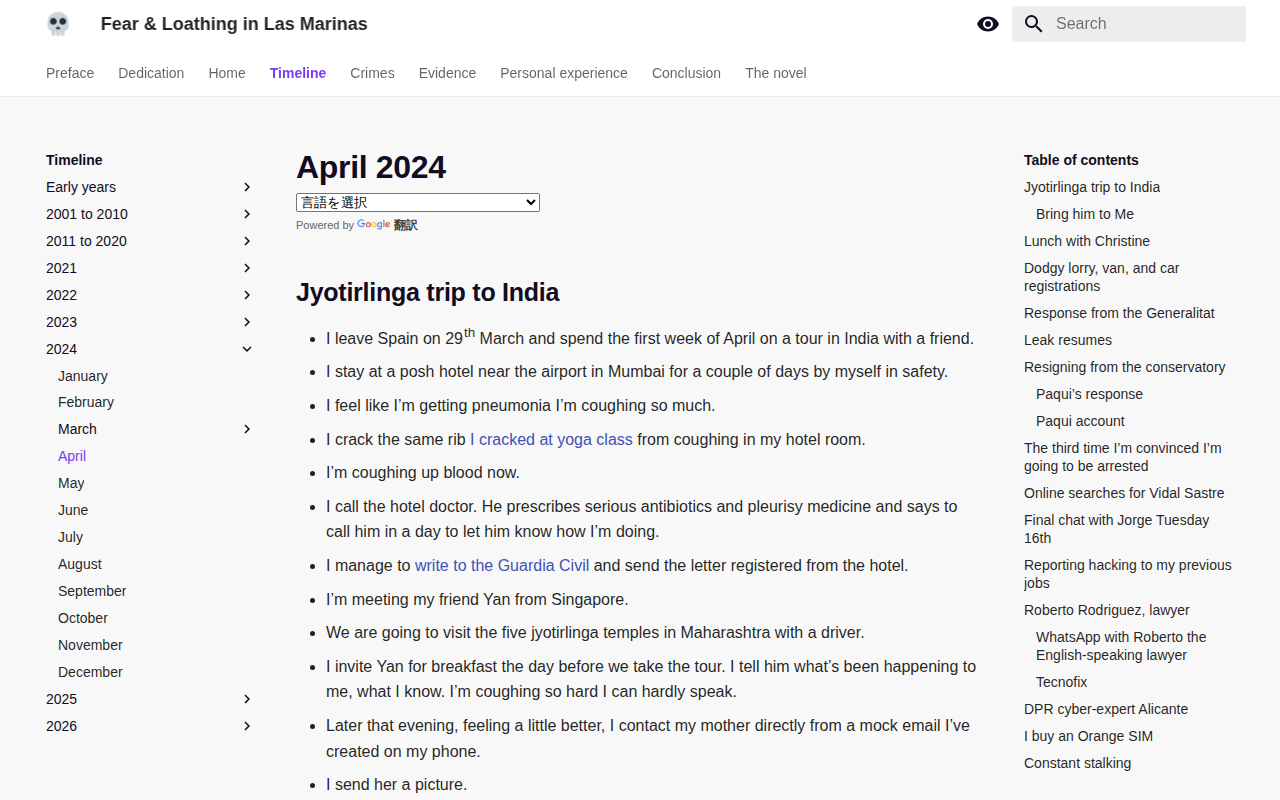Go to the Home tab
1280x800 pixels.
(227, 73)
